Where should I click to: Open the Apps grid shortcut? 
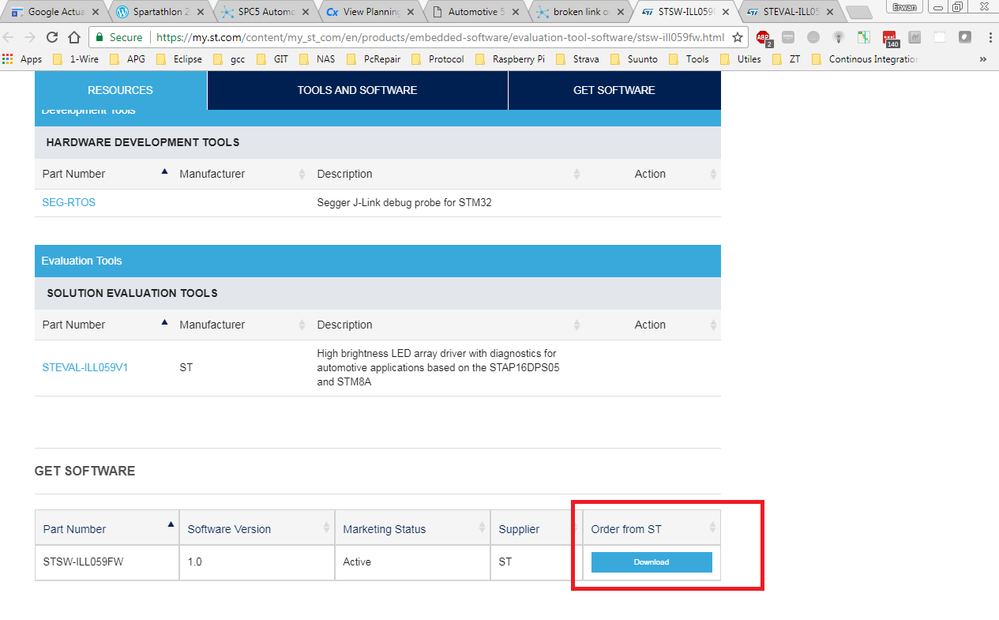pyautogui.click(x=22, y=59)
